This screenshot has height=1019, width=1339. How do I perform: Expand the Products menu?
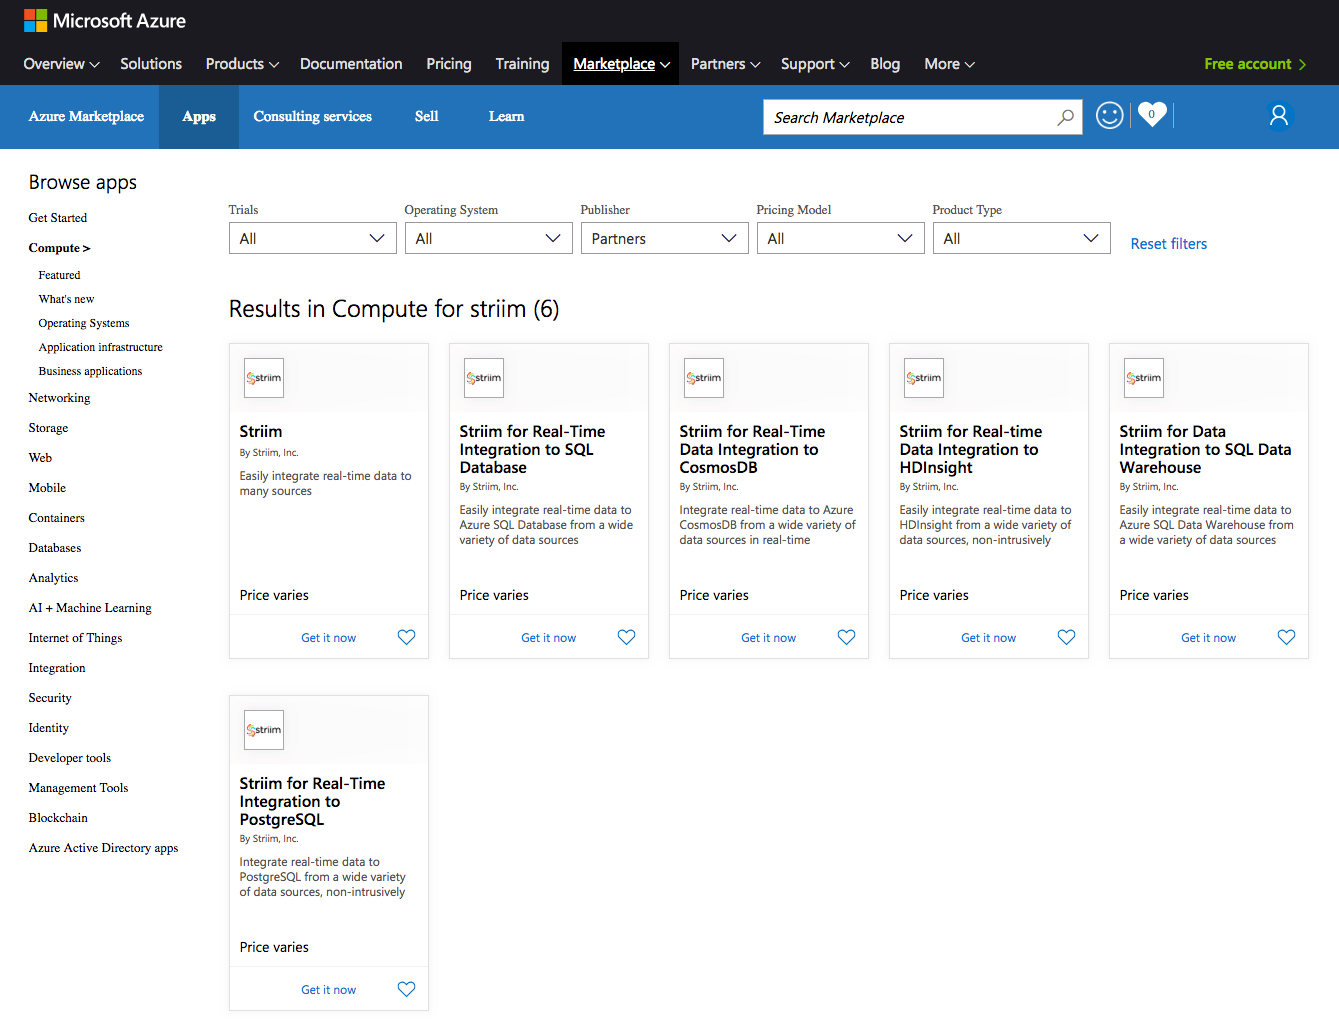(x=242, y=64)
